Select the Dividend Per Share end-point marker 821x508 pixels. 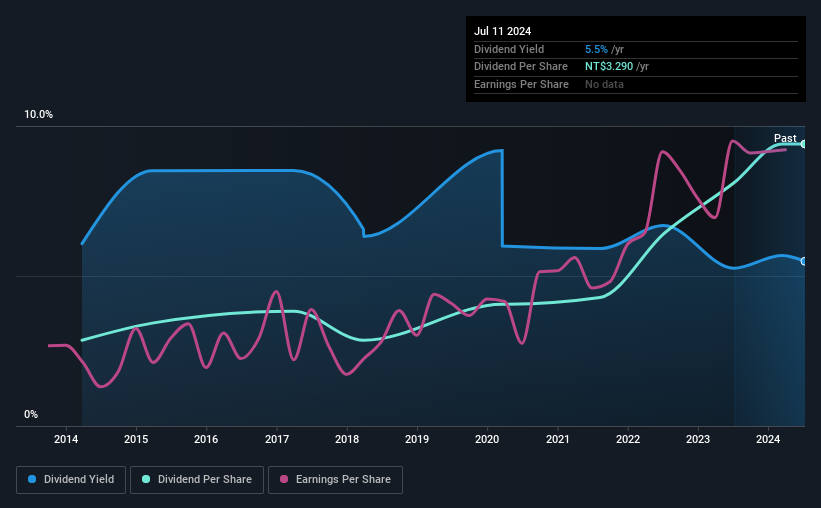(804, 144)
